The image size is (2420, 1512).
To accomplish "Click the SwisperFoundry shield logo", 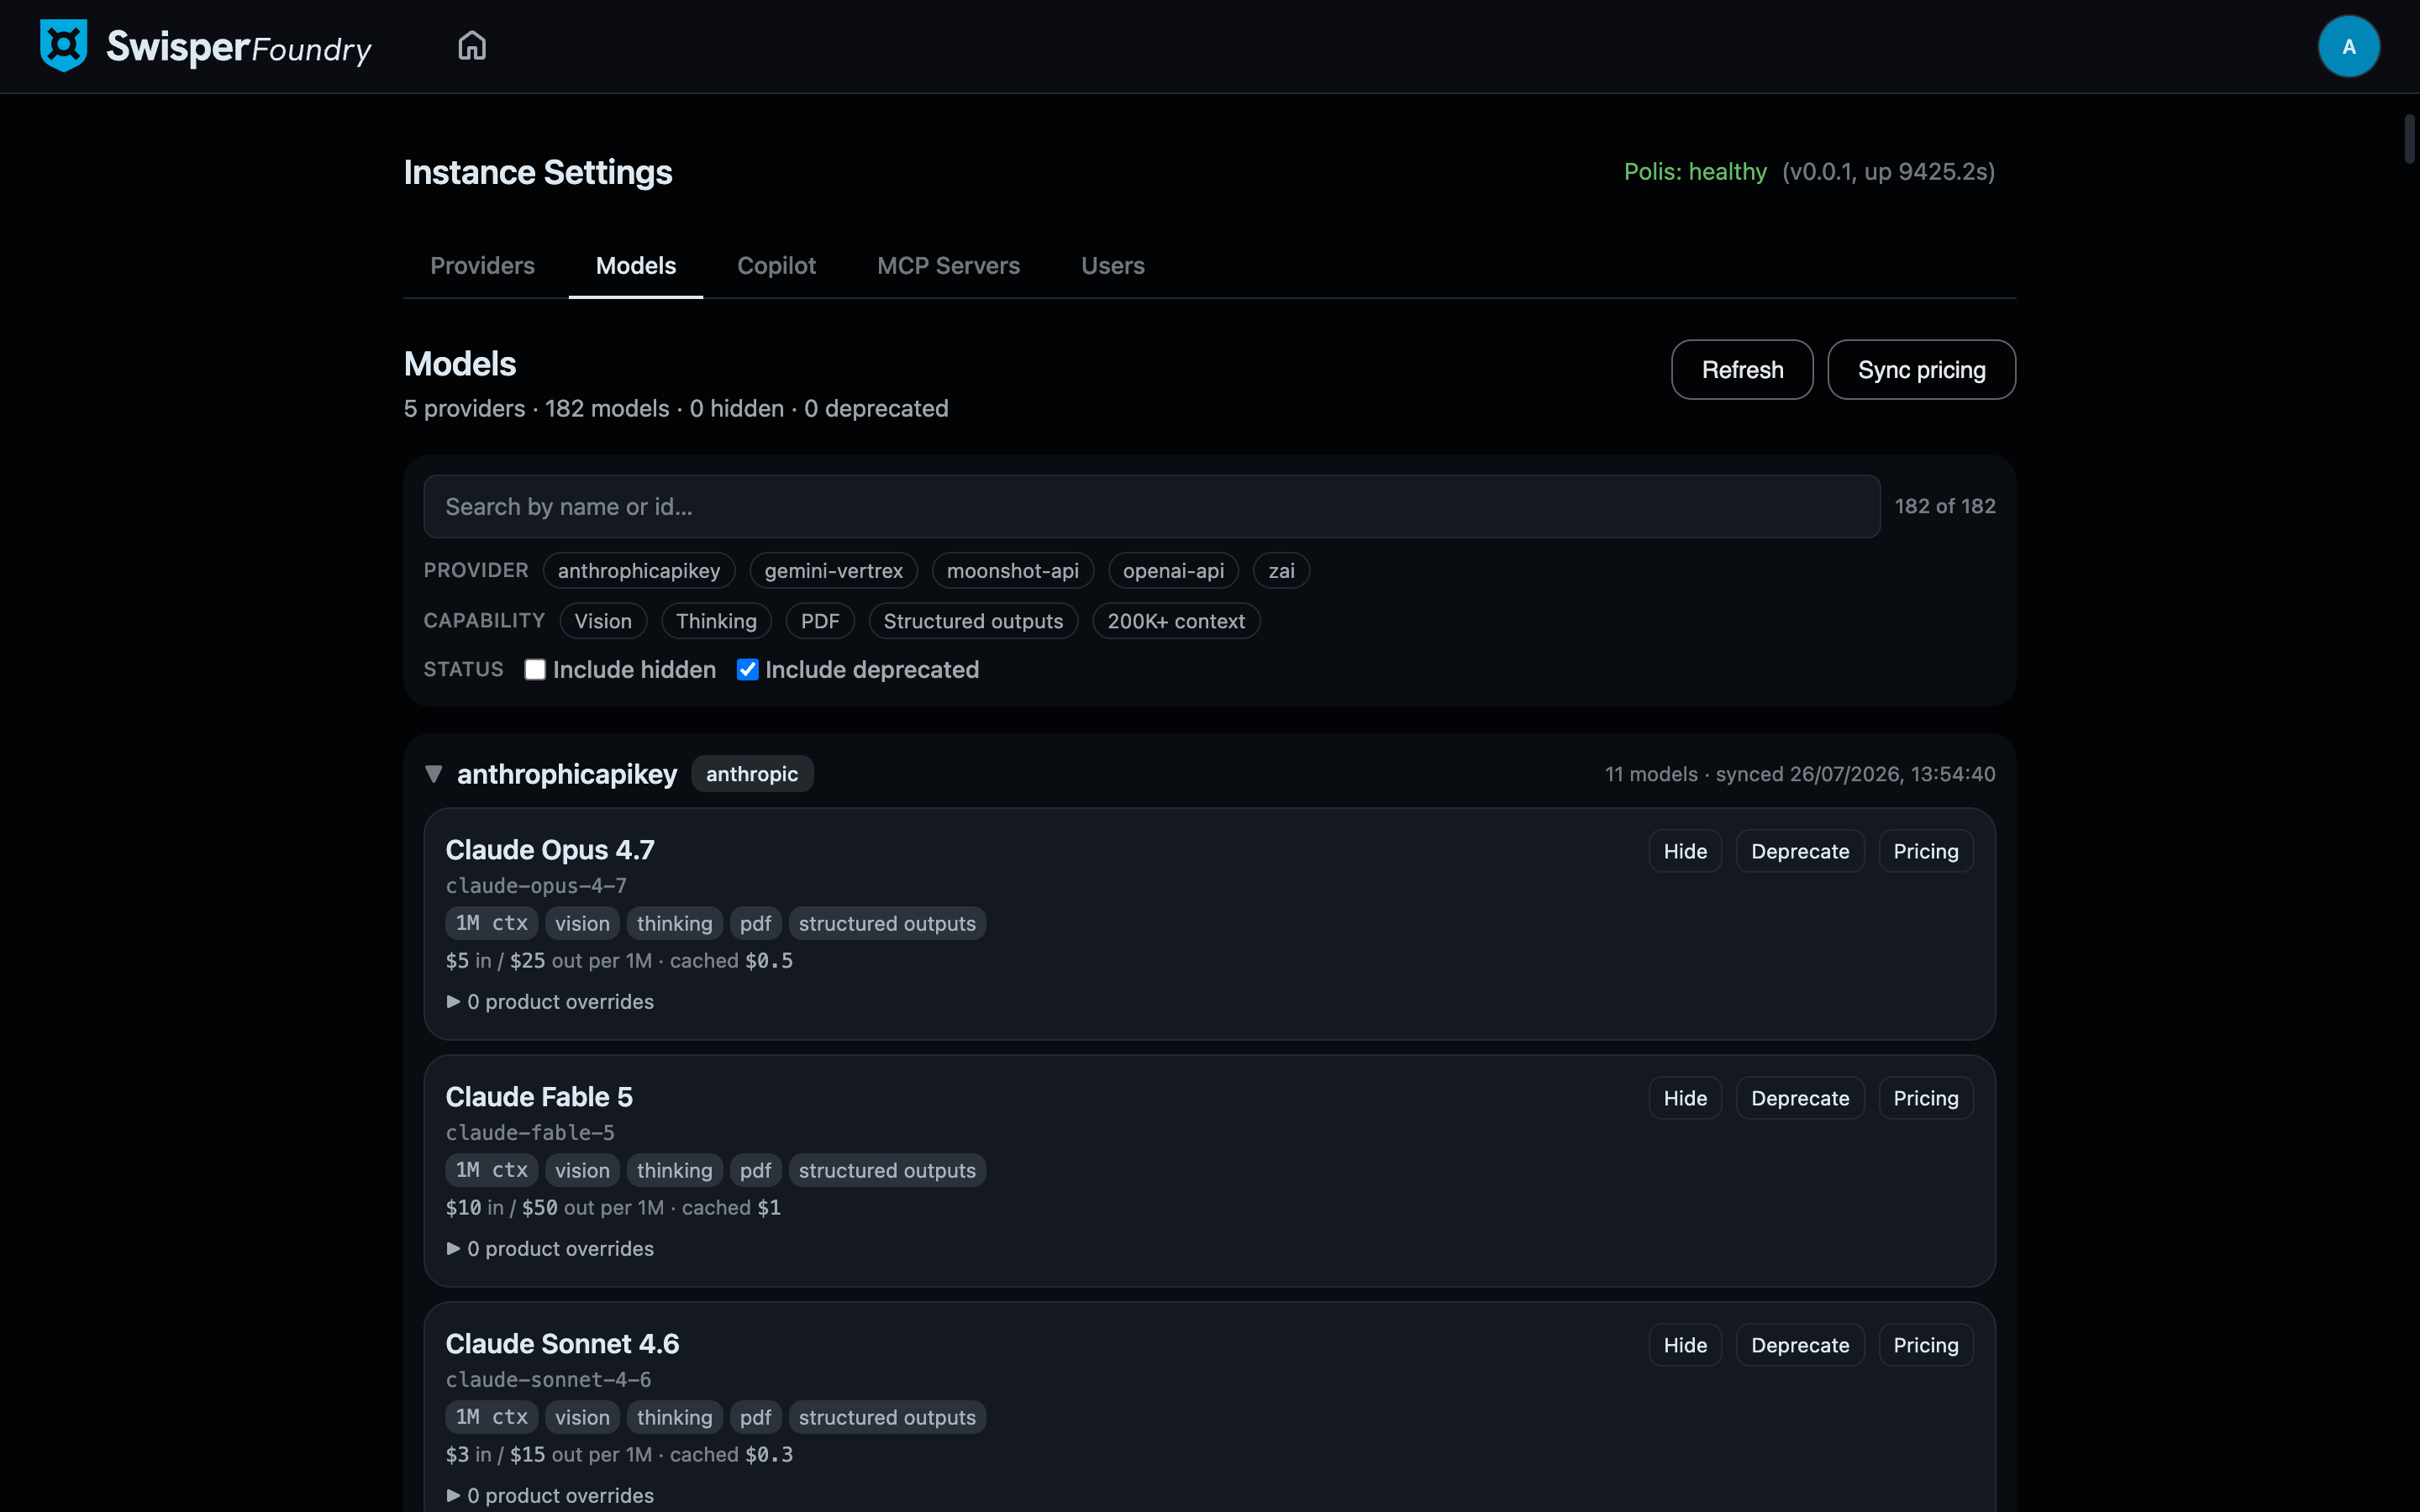I will pyautogui.click(x=63, y=46).
